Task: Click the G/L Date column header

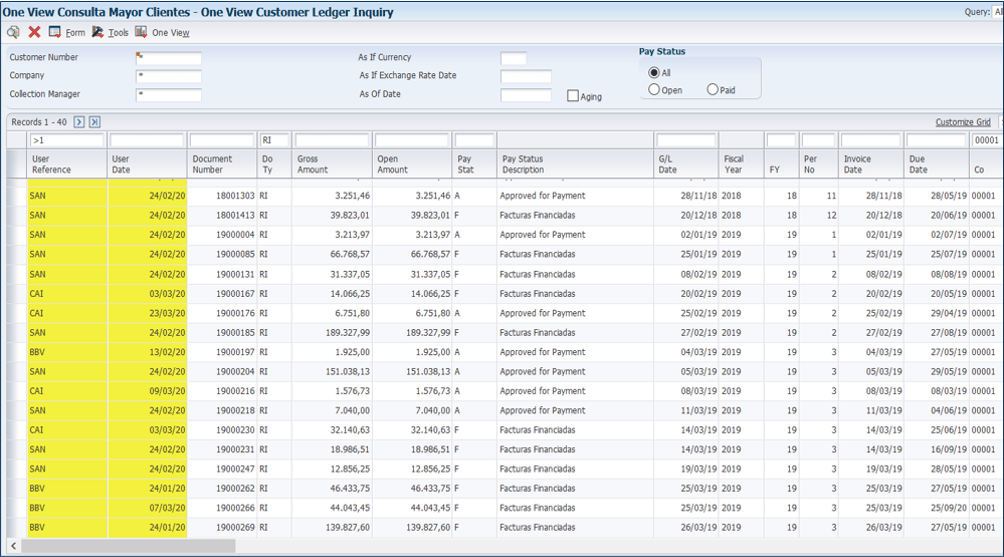Action: coord(686,164)
